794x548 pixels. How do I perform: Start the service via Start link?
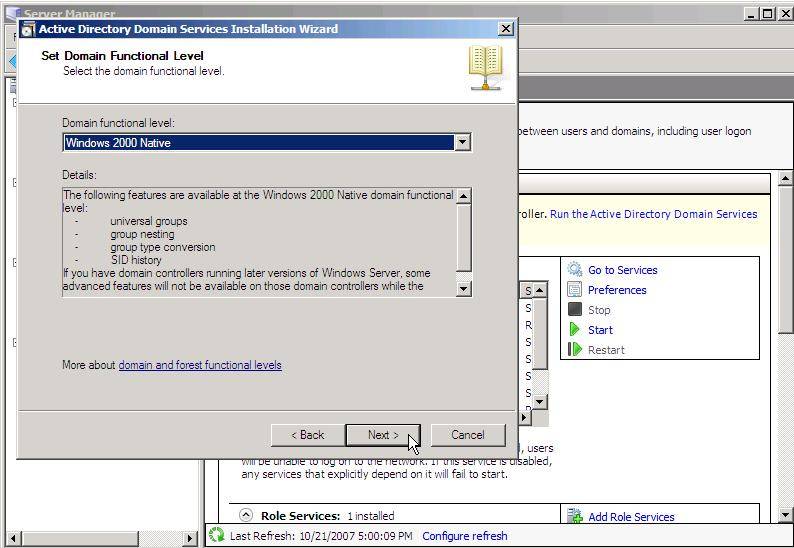(x=600, y=330)
